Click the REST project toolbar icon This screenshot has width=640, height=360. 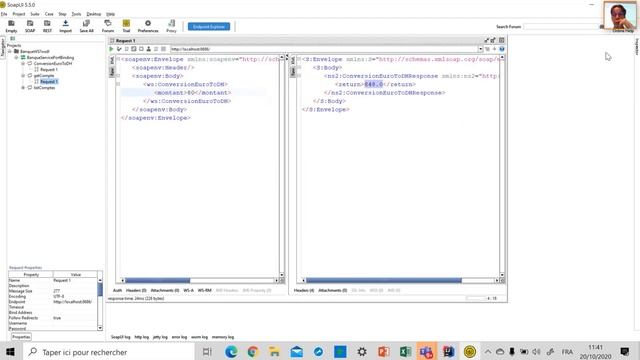click(x=47, y=26)
